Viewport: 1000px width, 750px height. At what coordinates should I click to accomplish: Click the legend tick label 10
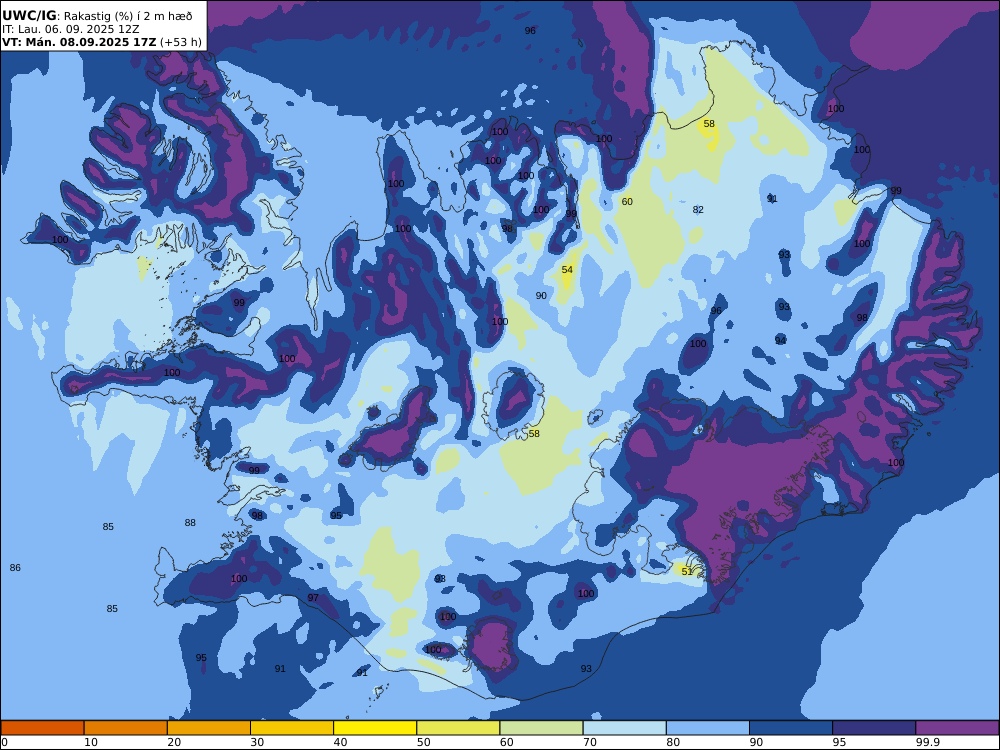(x=91, y=742)
